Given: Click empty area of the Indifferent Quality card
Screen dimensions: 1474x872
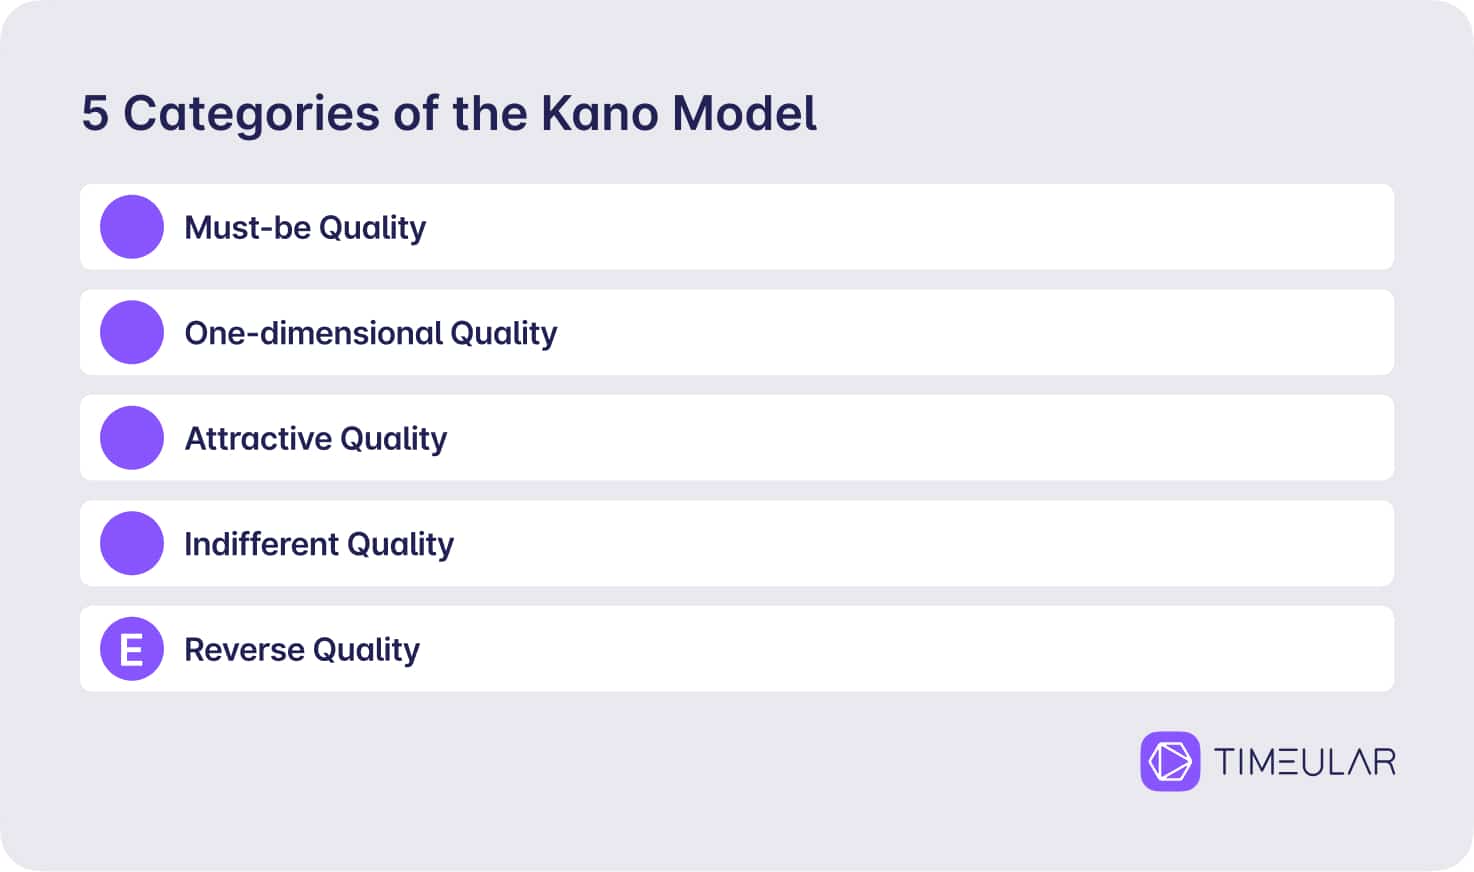Looking at the screenshot, I should click(900, 543).
